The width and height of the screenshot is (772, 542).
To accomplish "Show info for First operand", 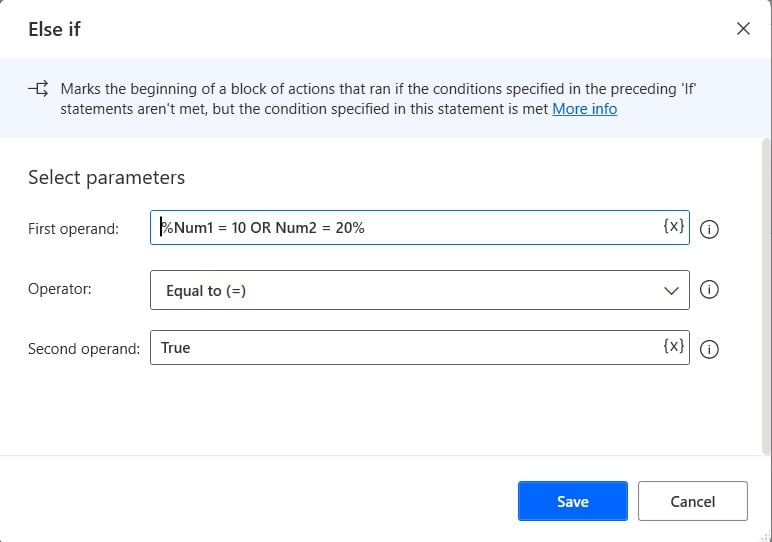I will pyautogui.click(x=709, y=229).
